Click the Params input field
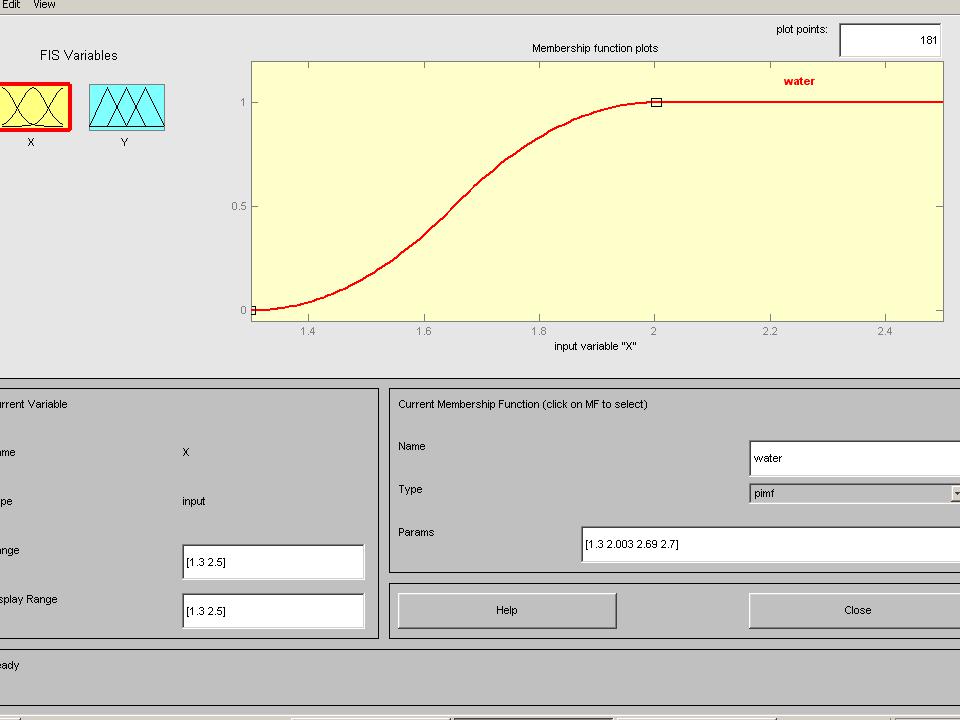 coord(771,544)
